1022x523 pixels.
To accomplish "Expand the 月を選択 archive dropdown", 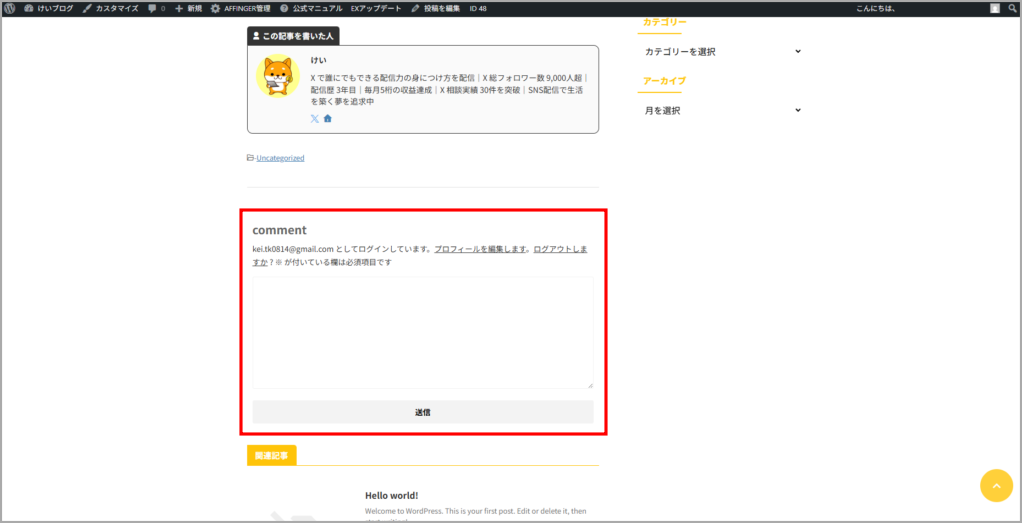I will [722, 110].
